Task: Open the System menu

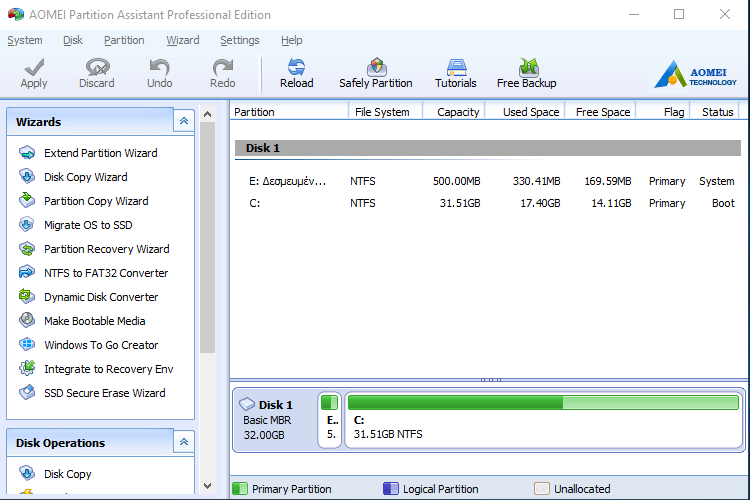Action: pyautogui.click(x=25, y=40)
